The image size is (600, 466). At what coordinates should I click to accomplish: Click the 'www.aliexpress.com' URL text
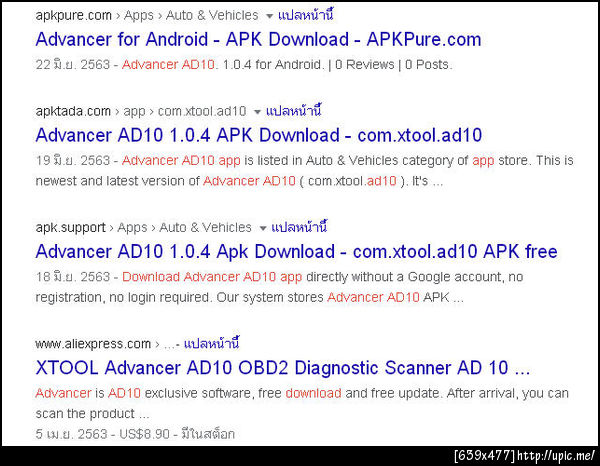tap(93, 344)
